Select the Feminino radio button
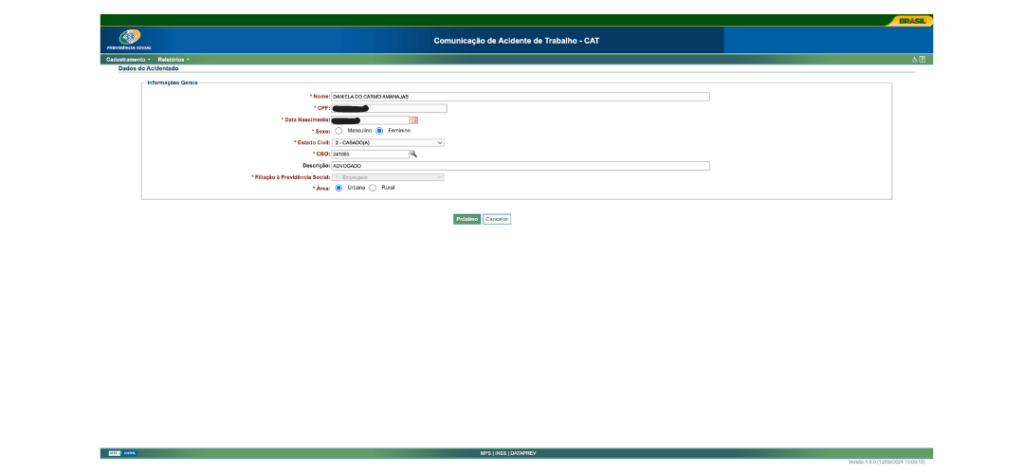This screenshot has width=1024, height=474. click(x=379, y=131)
